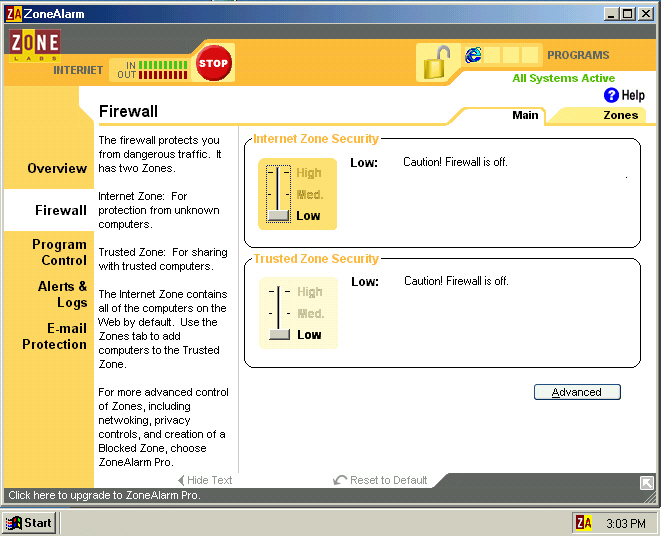
Task: Click the blue Help question mark icon
Action: coord(611,95)
